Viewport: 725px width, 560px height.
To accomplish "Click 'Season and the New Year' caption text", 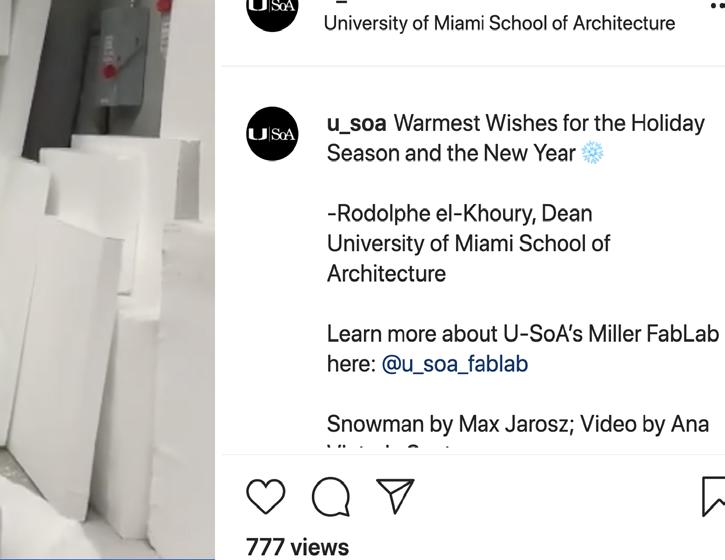I will (451, 153).
